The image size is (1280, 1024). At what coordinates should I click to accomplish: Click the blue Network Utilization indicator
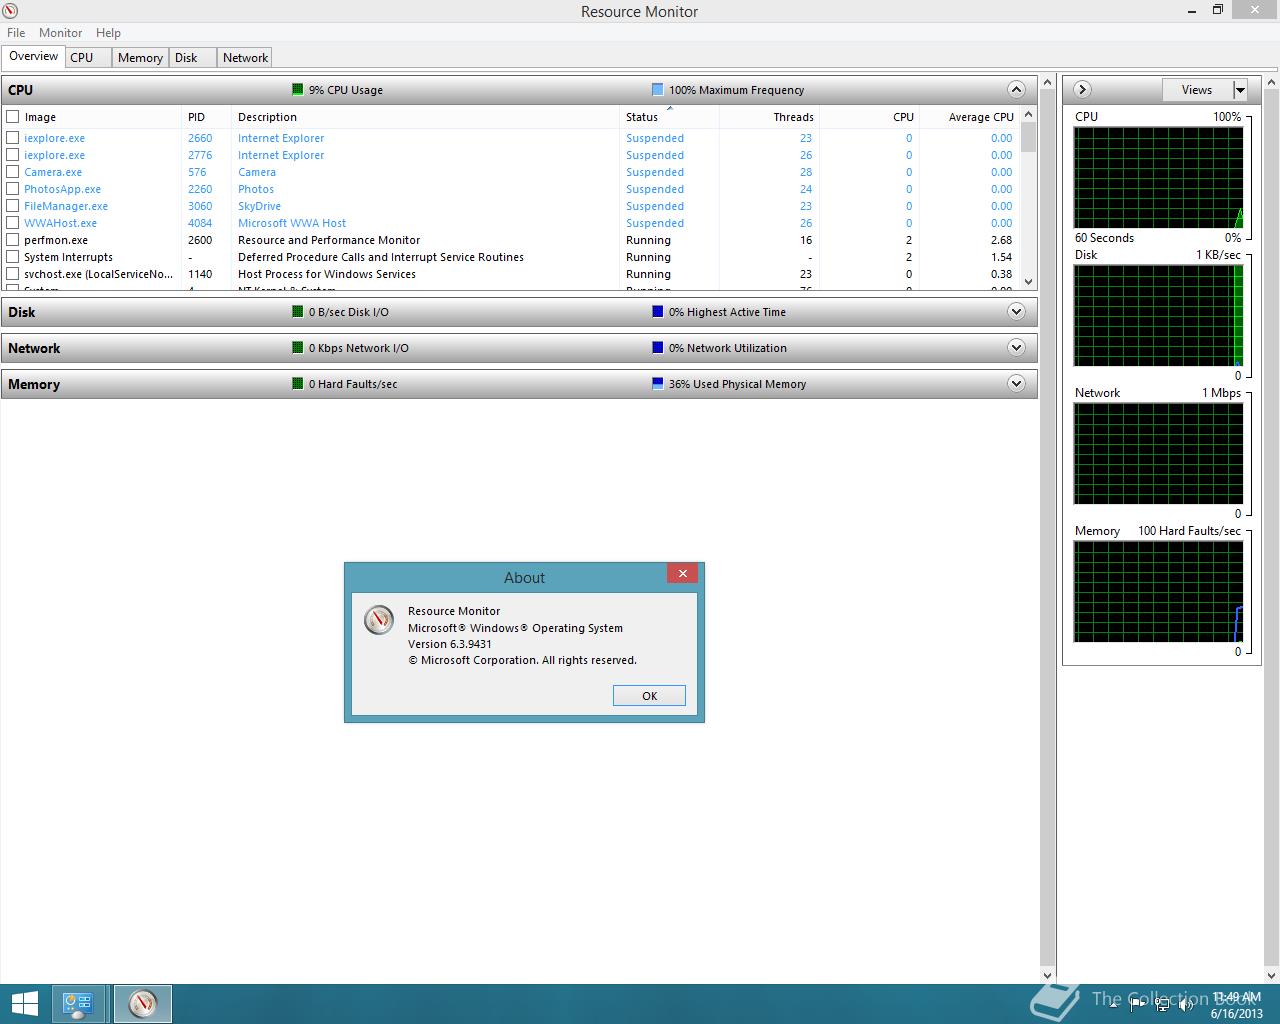(657, 348)
